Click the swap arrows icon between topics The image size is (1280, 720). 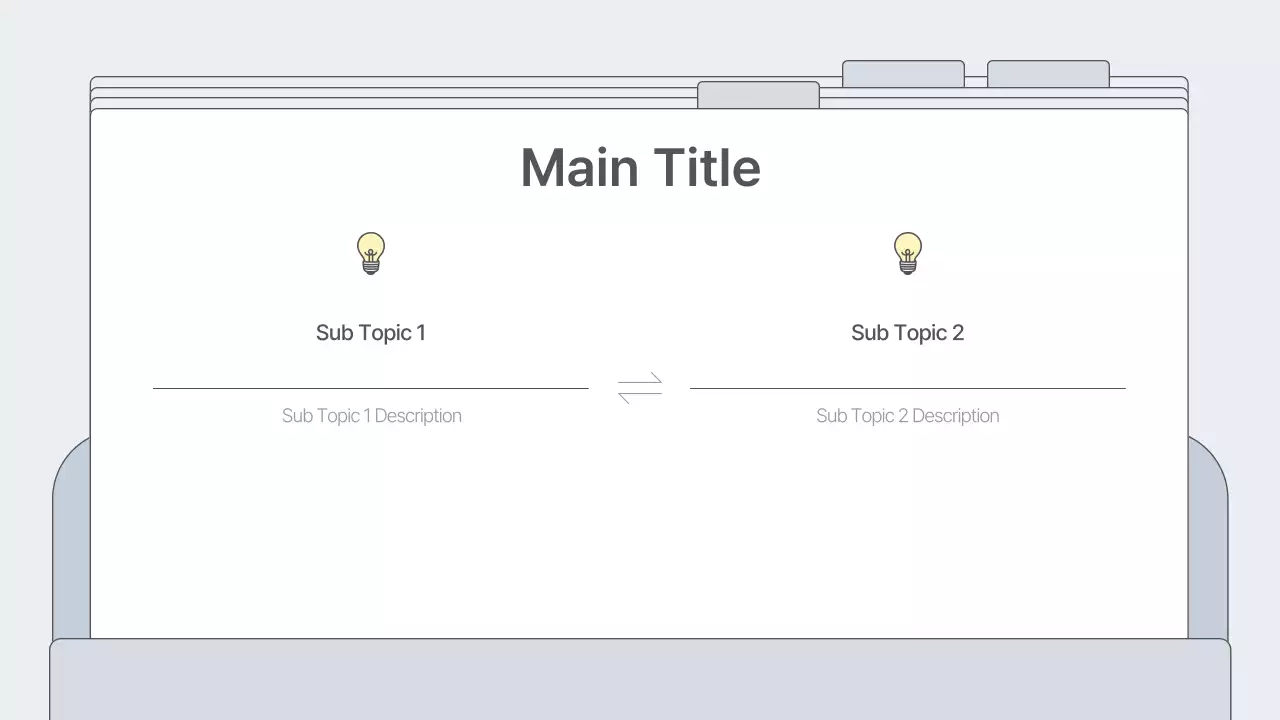tap(640, 388)
